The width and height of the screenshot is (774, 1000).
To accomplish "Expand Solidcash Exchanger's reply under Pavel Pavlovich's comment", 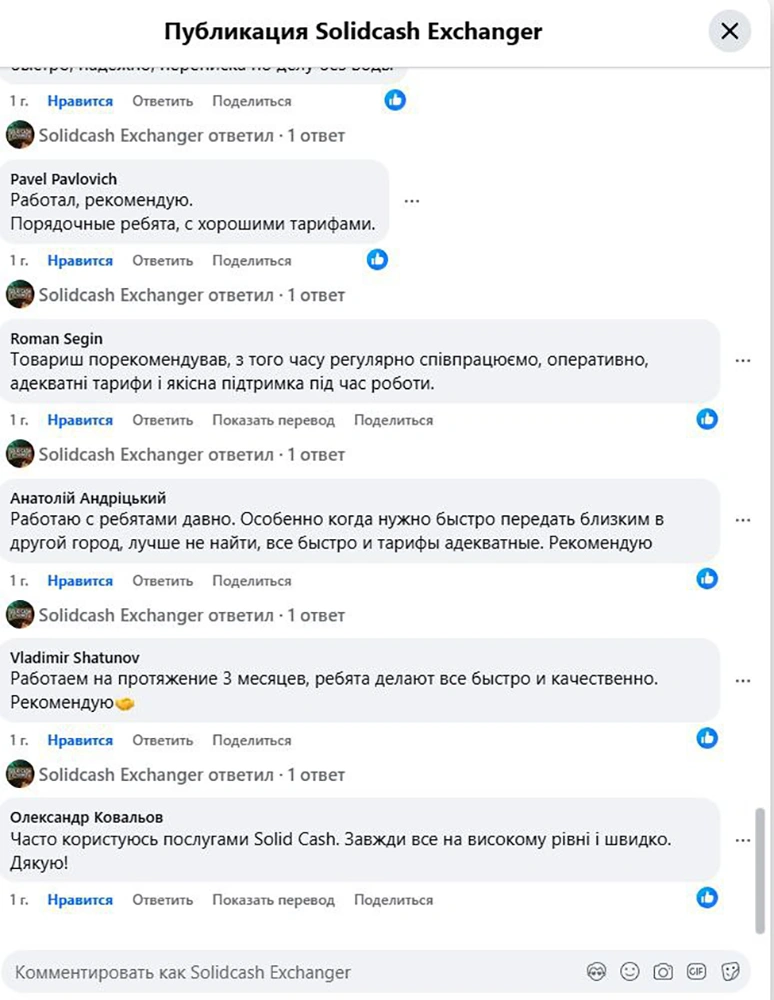I will (x=191, y=295).
